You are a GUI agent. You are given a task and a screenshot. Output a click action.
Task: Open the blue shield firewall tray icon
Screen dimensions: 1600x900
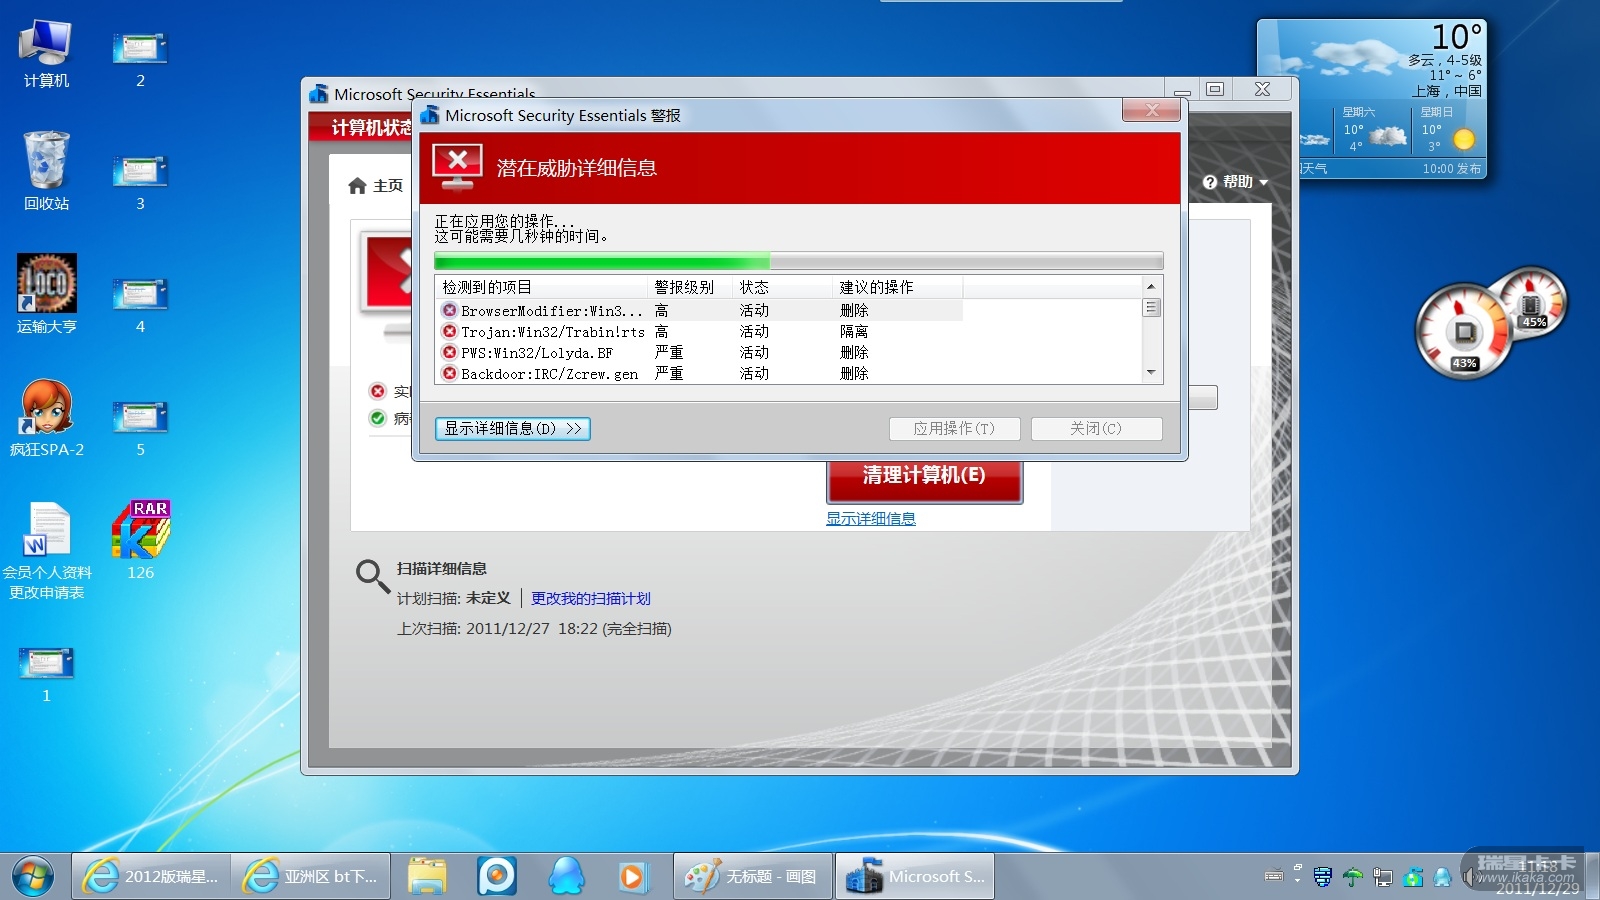(x=1323, y=877)
